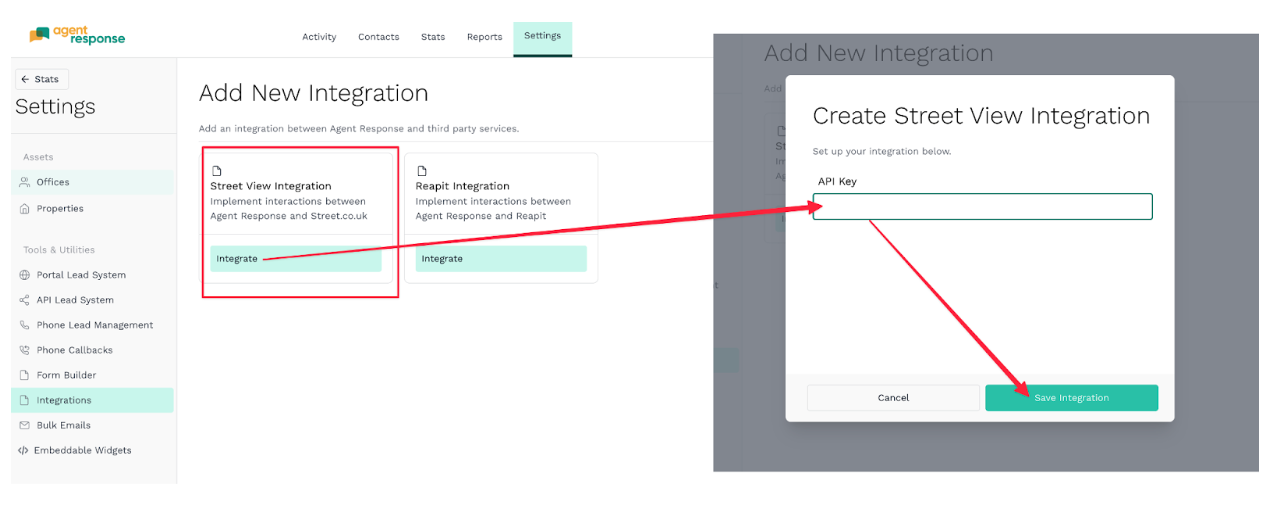The image size is (1286, 508).
Task: Go to the Reports tab
Action: (x=484, y=37)
